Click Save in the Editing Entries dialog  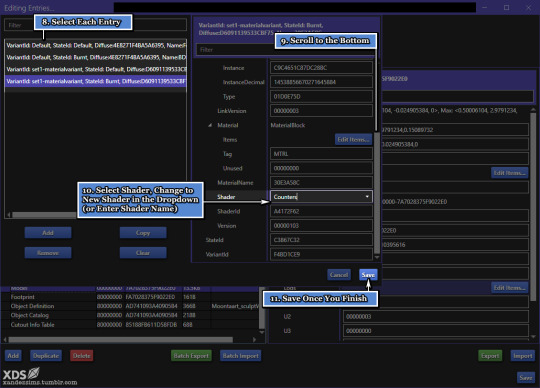(x=368, y=275)
